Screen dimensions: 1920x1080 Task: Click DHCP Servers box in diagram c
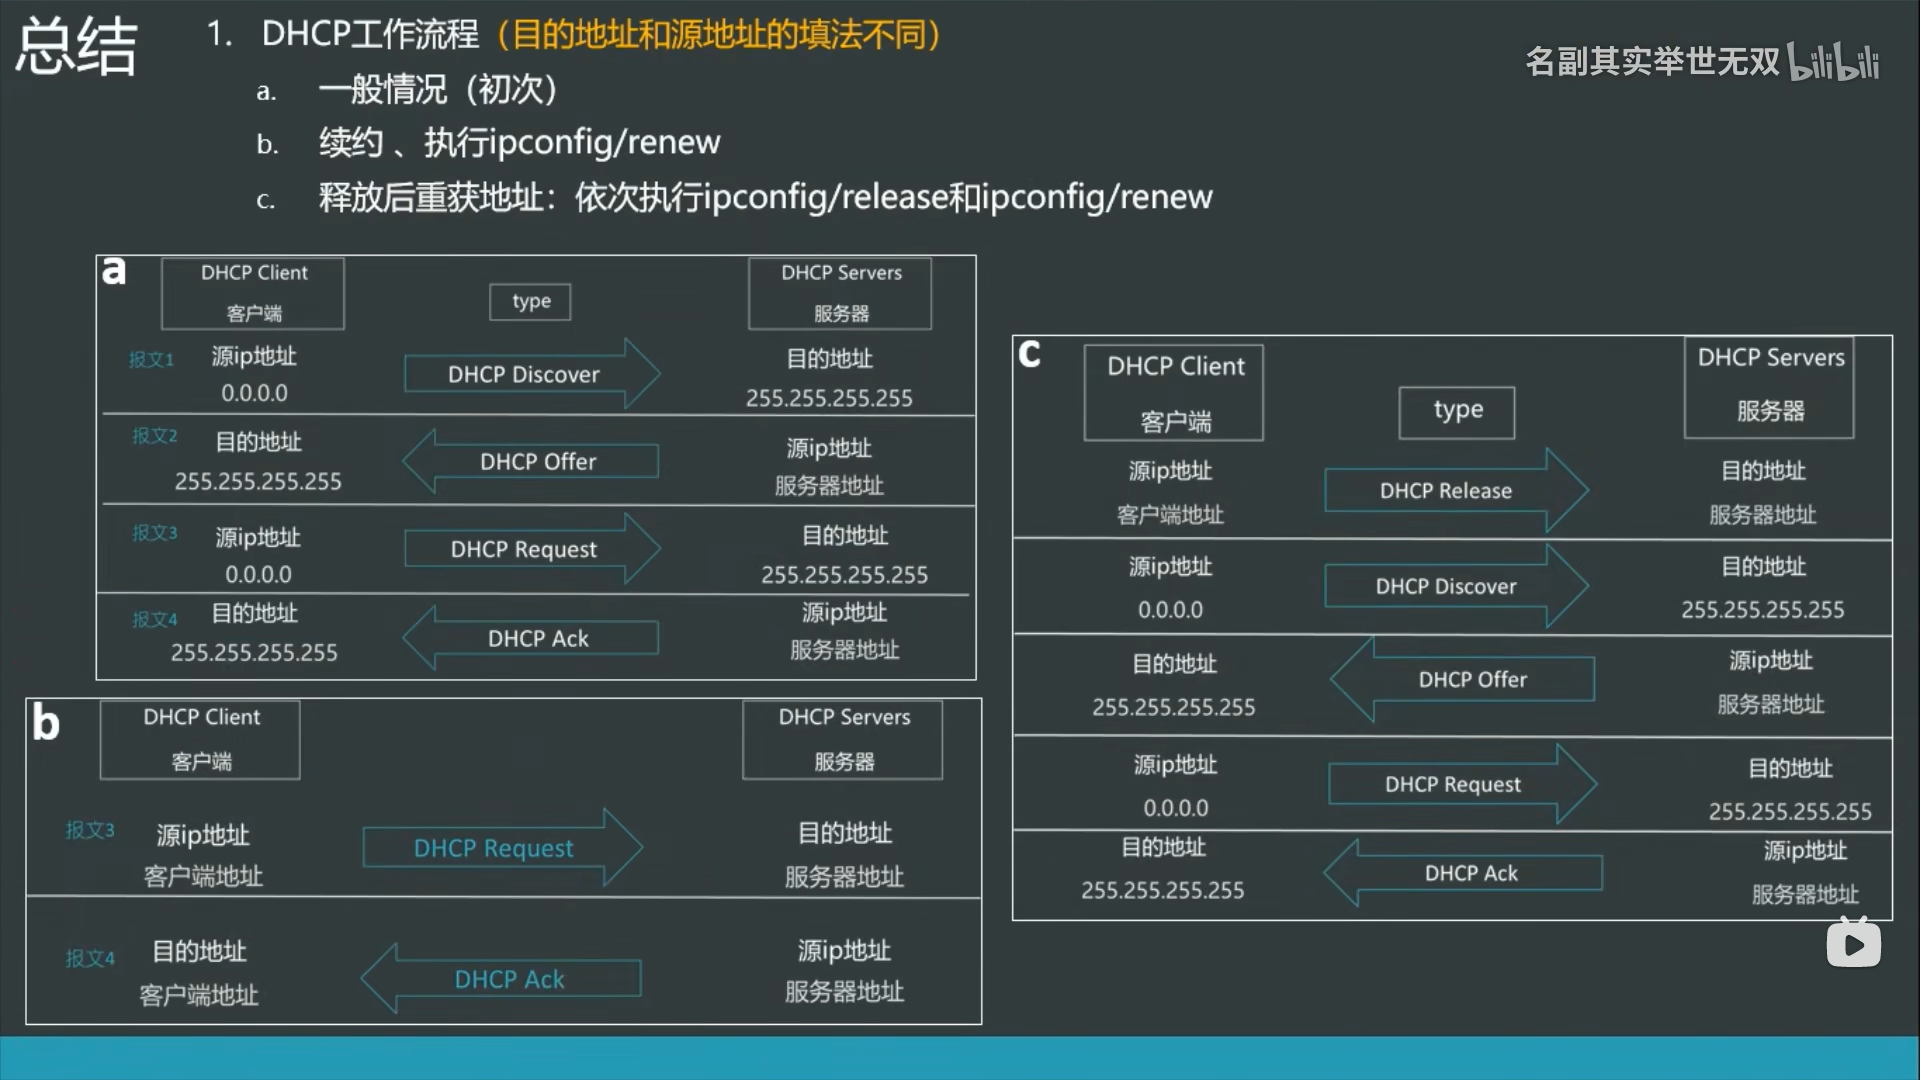point(1769,386)
